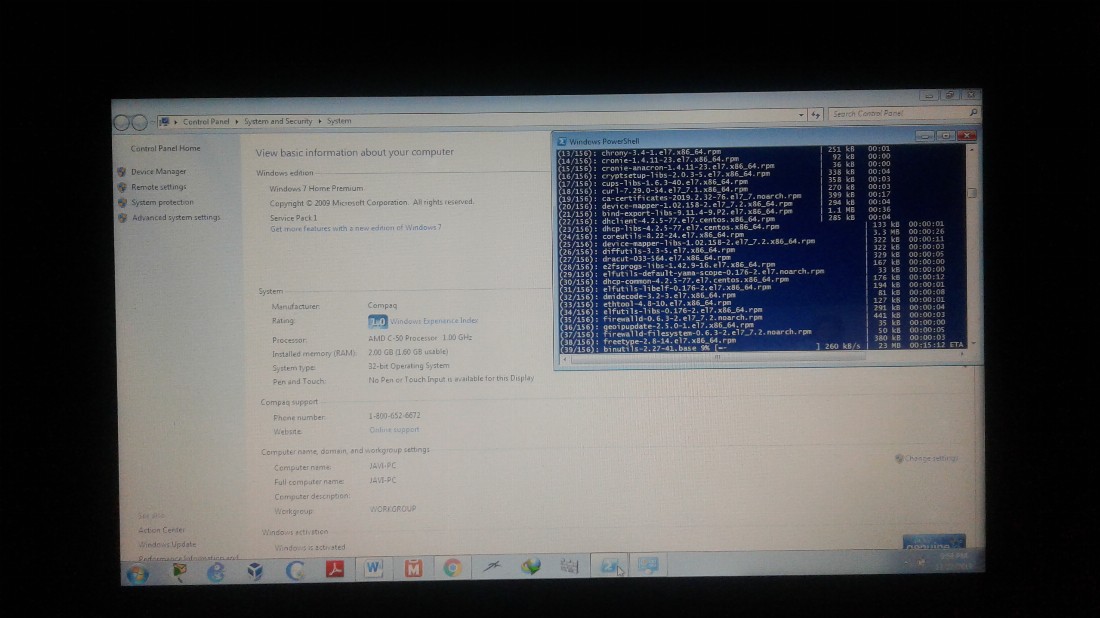Click System and Security in the breadcrumb
This screenshot has height=618, width=1100.
point(278,121)
